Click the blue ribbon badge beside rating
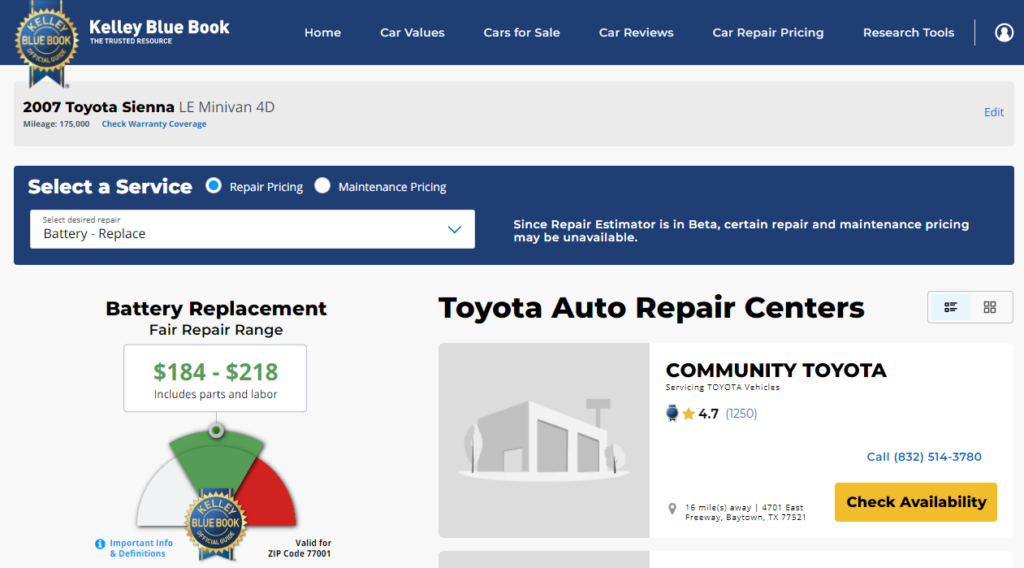1024x568 pixels. pyautogui.click(x=672, y=413)
